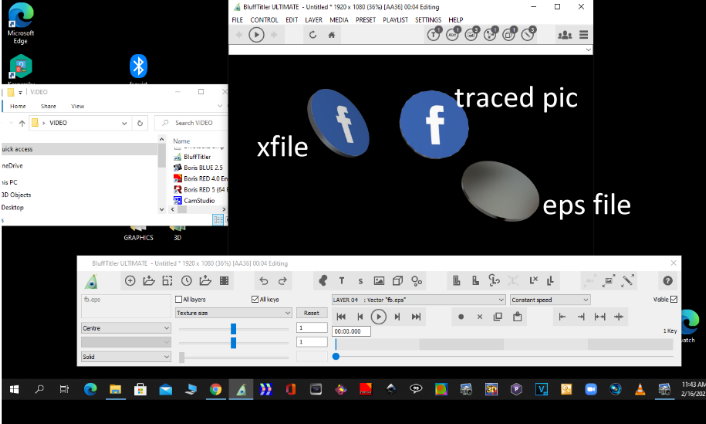Open the Share tab in Explorer window
The width and height of the screenshot is (706, 424).
point(48,106)
